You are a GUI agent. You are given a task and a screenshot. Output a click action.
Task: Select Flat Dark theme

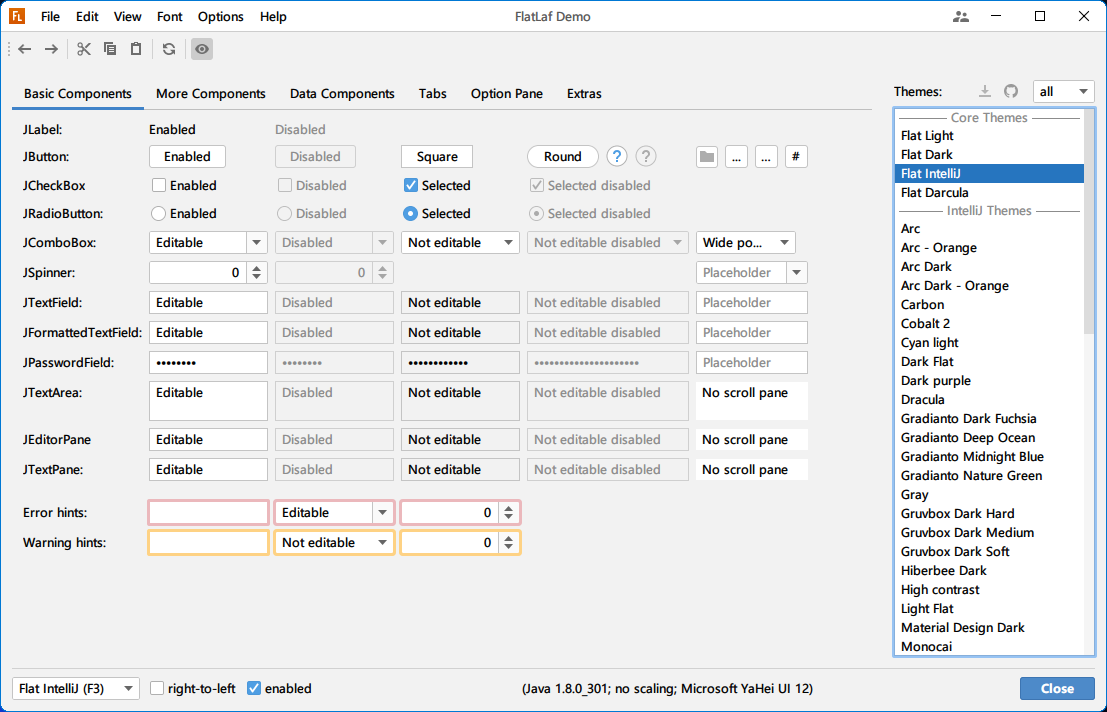pyautogui.click(x=989, y=155)
